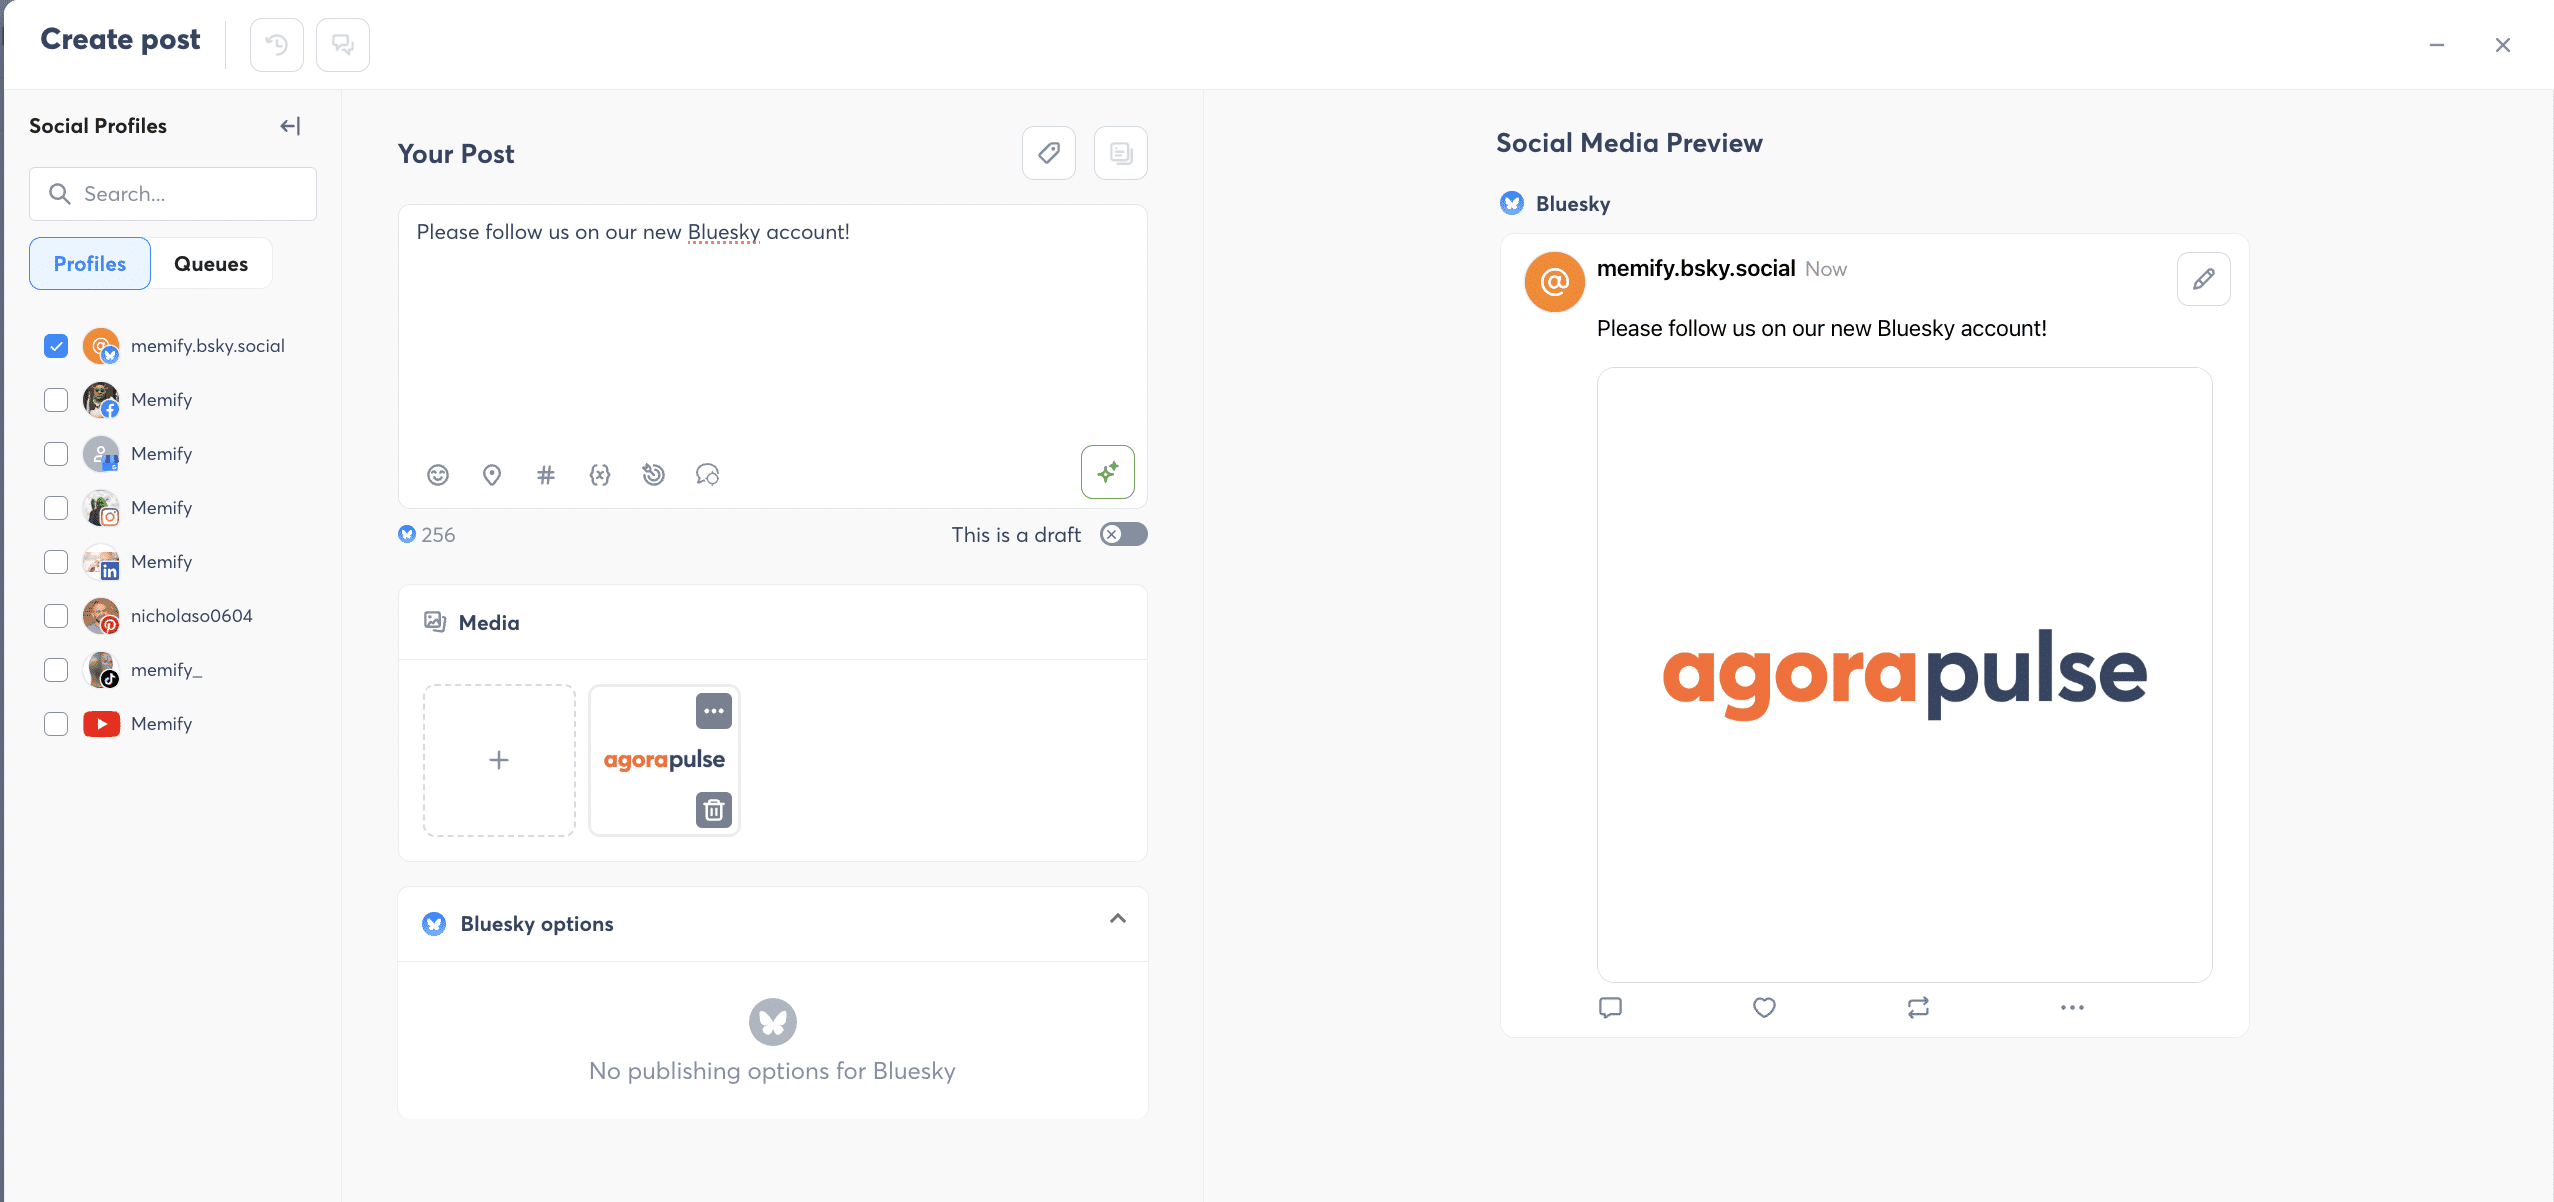Image resolution: width=2554 pixels, height=1202 pixels.
Task: Open the hashtag groups icon
Action: 546,475
